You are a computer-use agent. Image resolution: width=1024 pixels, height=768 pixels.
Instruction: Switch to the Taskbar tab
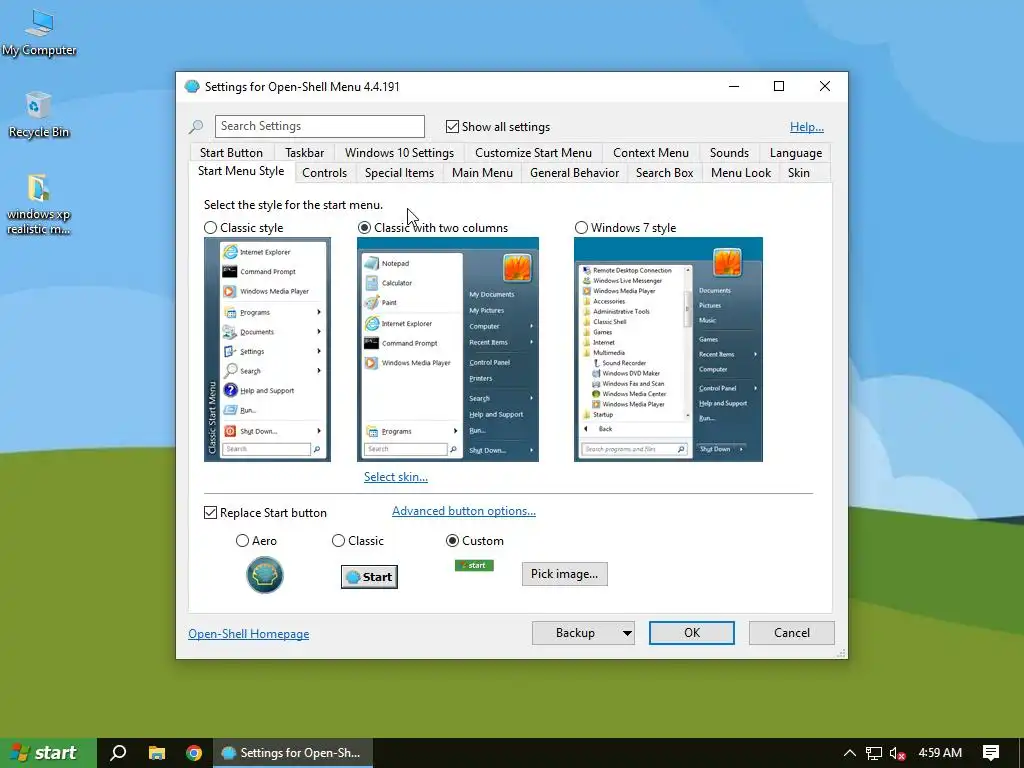point(304,153)
